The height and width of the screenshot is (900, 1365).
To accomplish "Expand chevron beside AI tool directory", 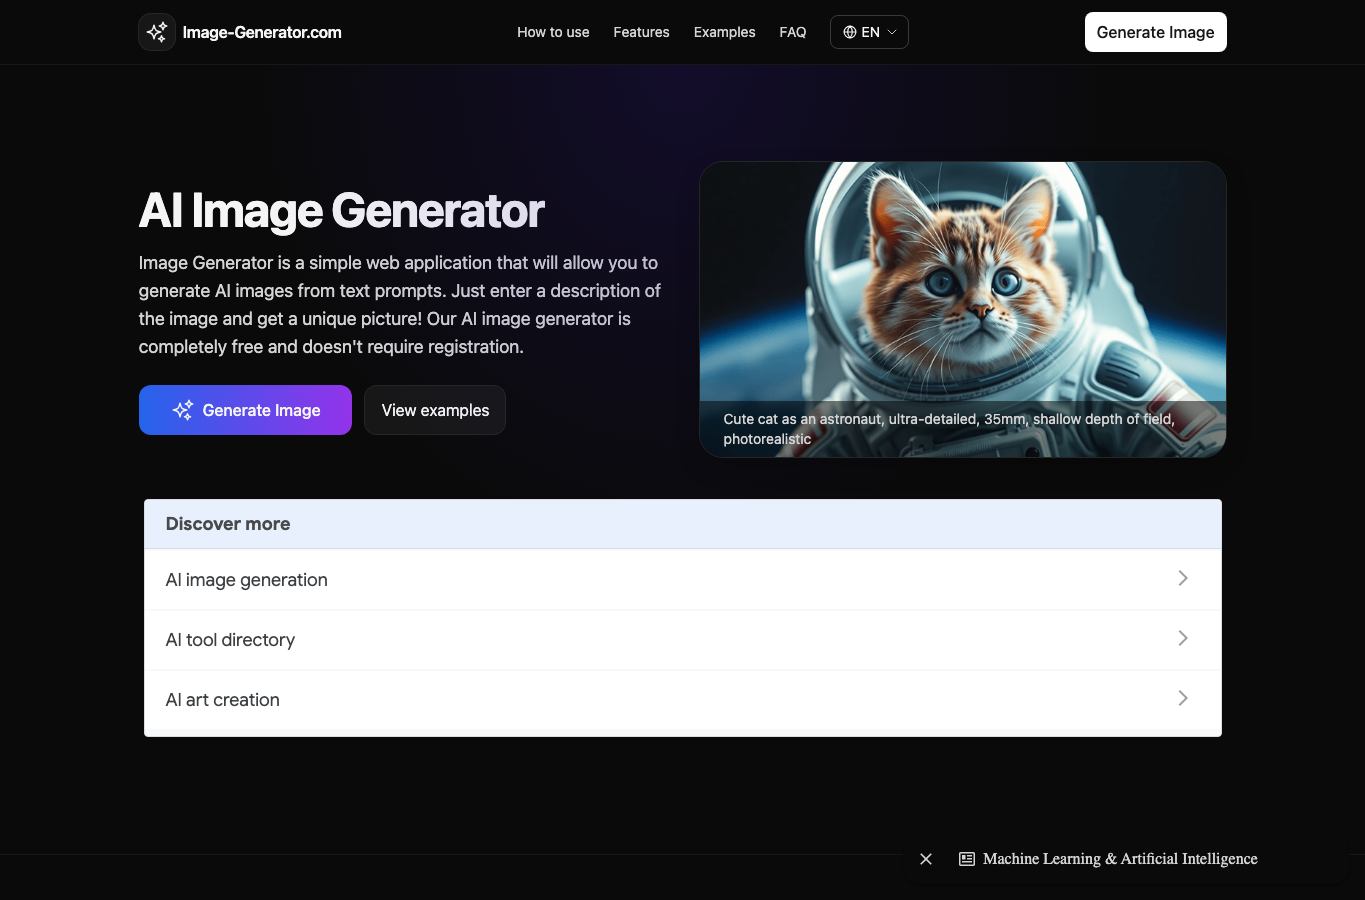I will click(x=1183, y=638).
